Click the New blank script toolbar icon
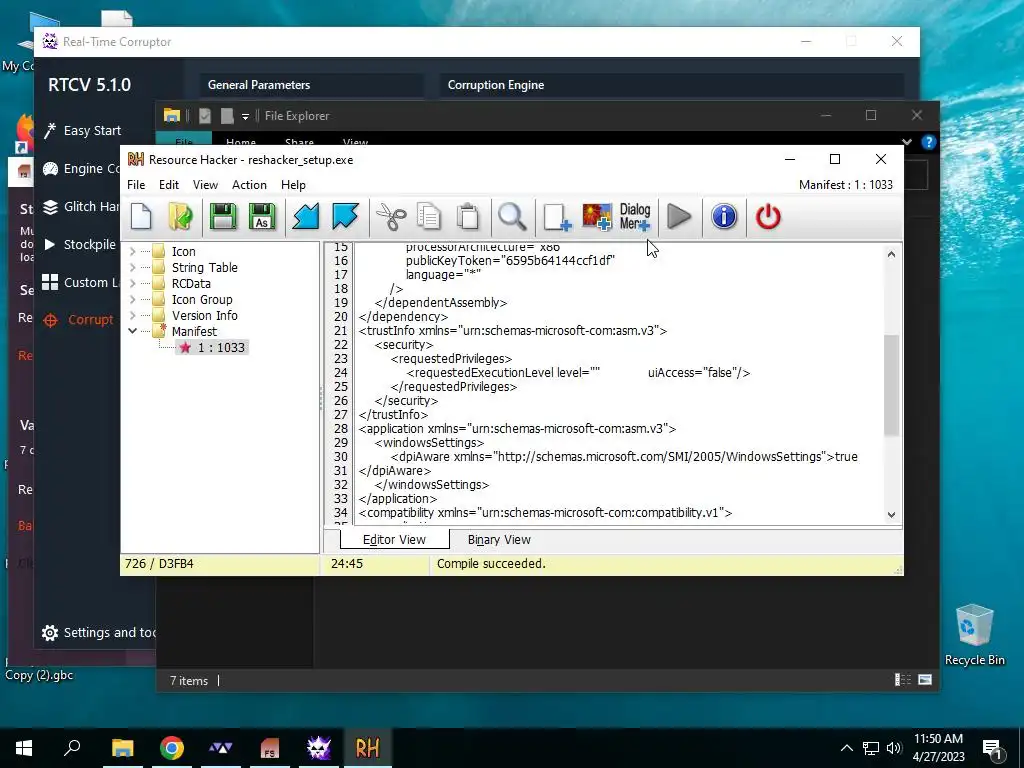The image size is (1024, 768). 141,217
